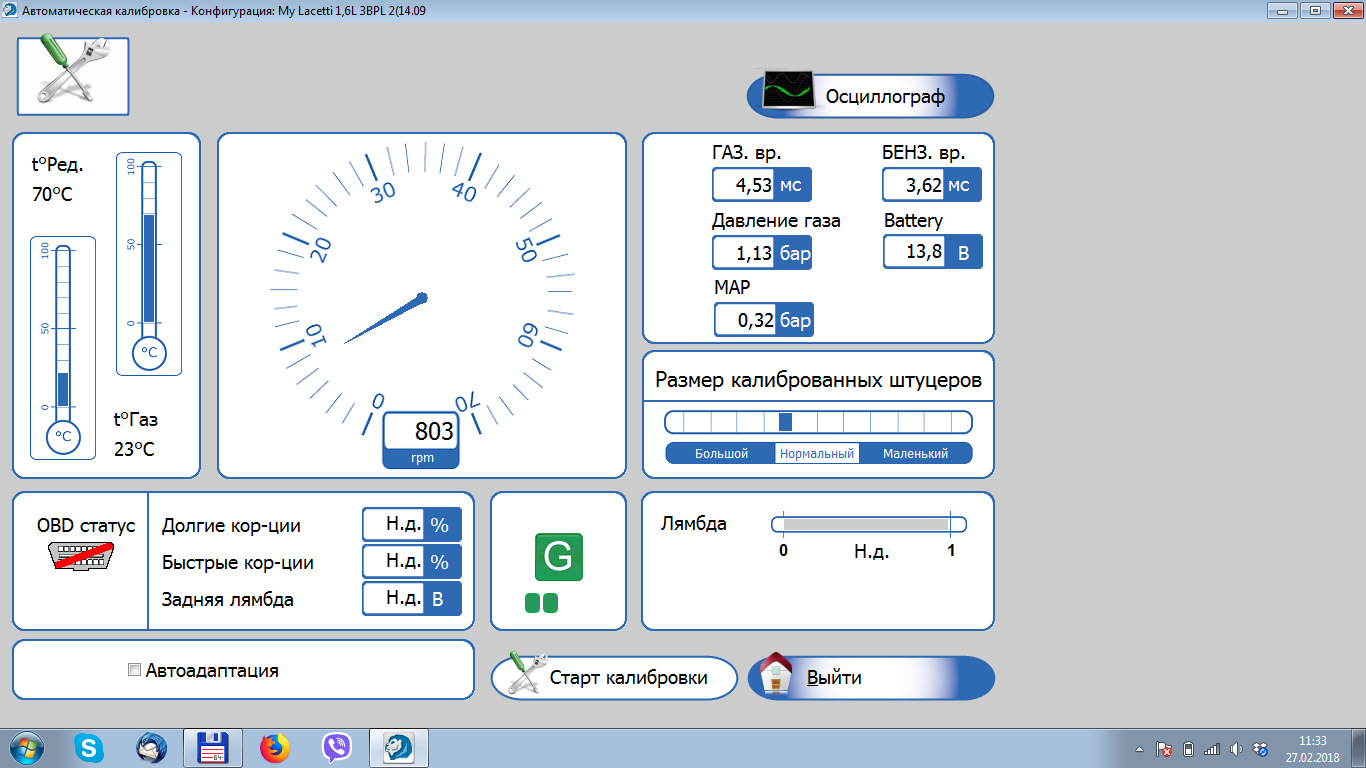Click the OBD статус label
Screen dimensions: 1366x768
[86, 526]
